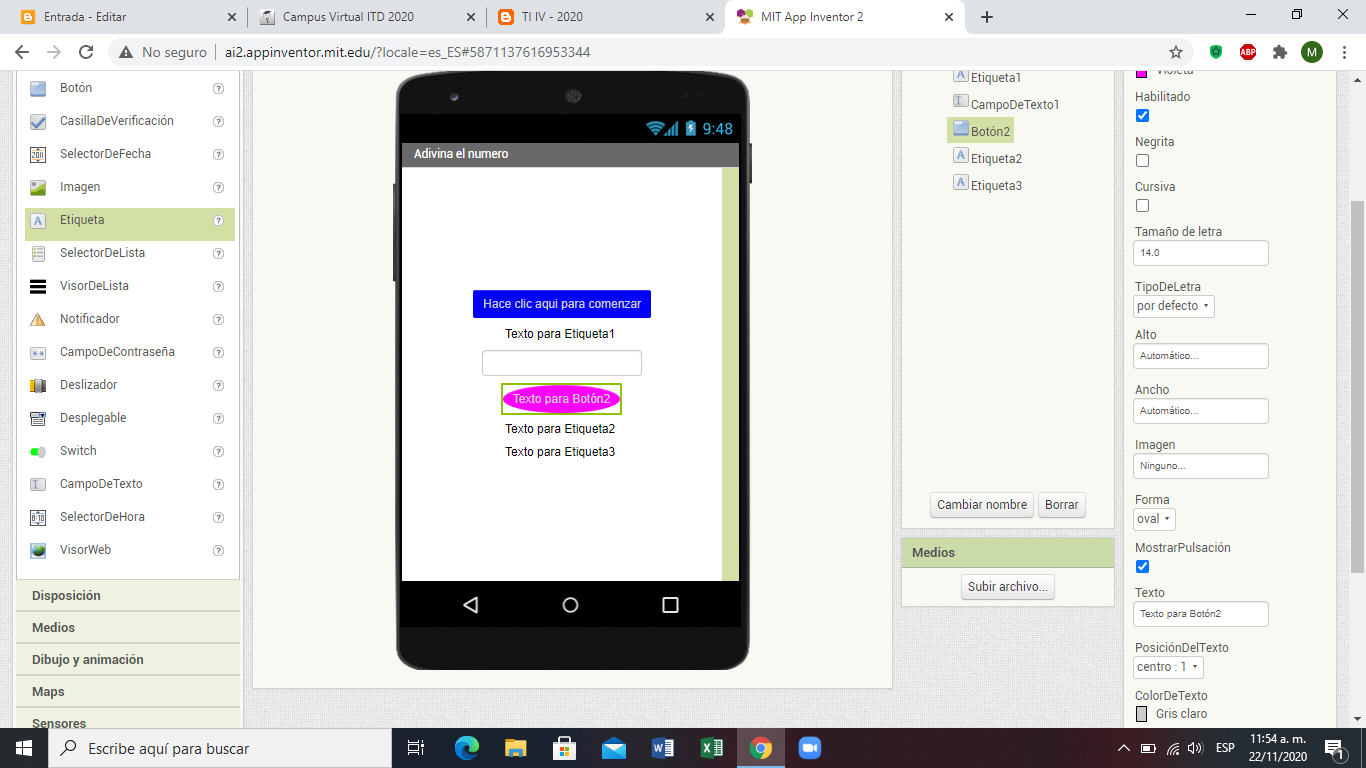Select the SelectorDeHora palette icon
The height and width of the screenshot is (768, 1366).
[38, 517]
